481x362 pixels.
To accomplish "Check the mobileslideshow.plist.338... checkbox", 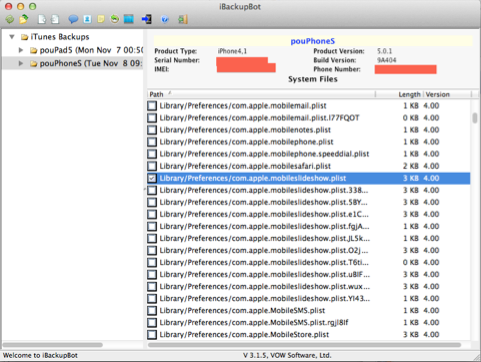I will (x=152, y=190).
